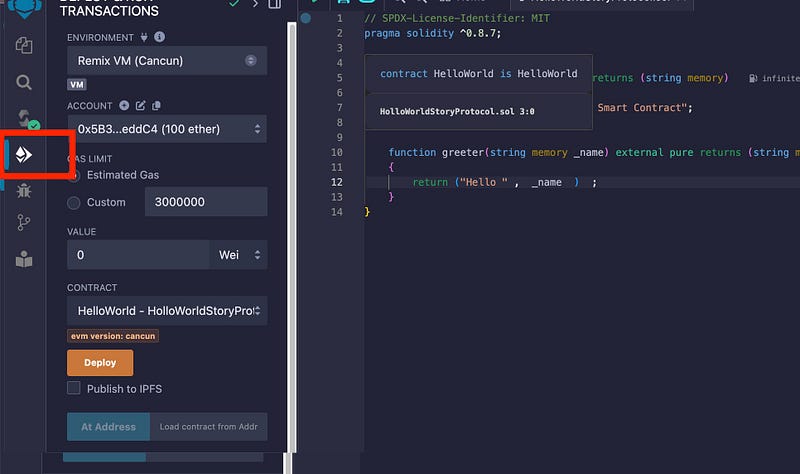
Task: Click the 'Smart Contract";' string on line 7
Action: pyautogui.click(x=645, y=108)
